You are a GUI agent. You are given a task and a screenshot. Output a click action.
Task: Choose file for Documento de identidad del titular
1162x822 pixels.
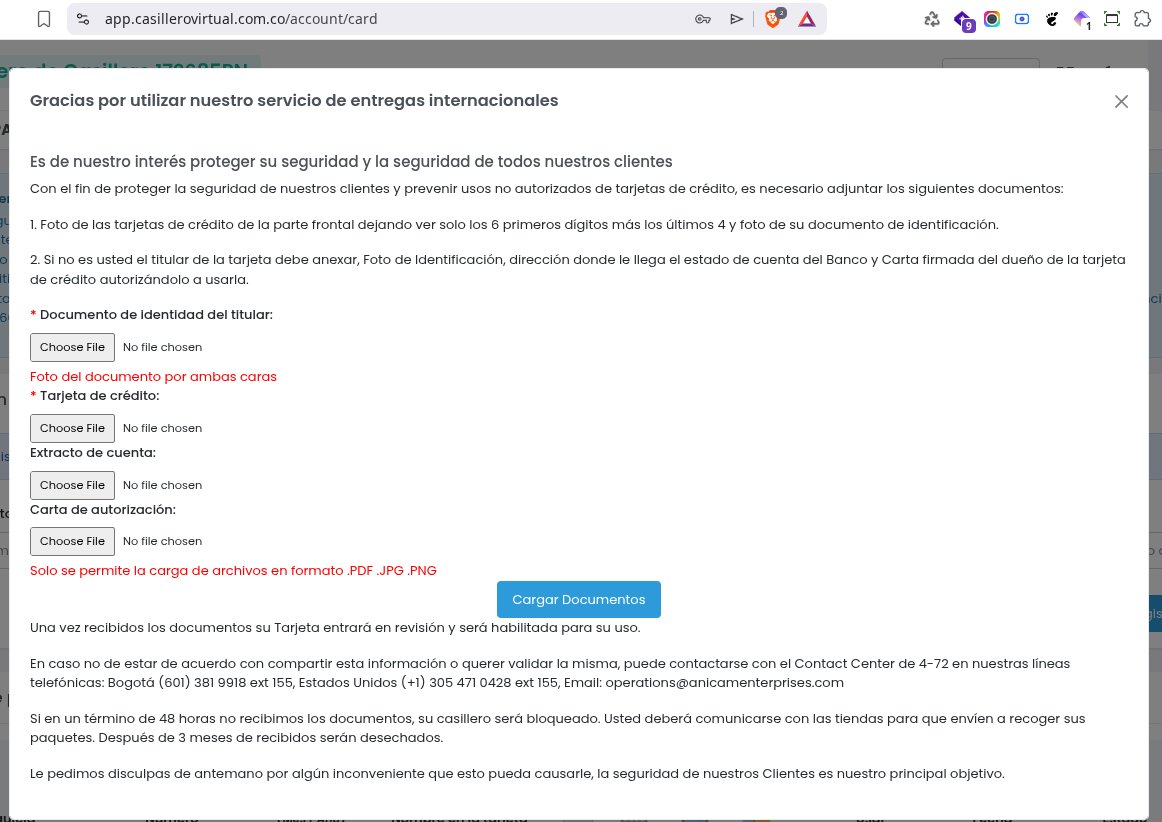(73, 347)
